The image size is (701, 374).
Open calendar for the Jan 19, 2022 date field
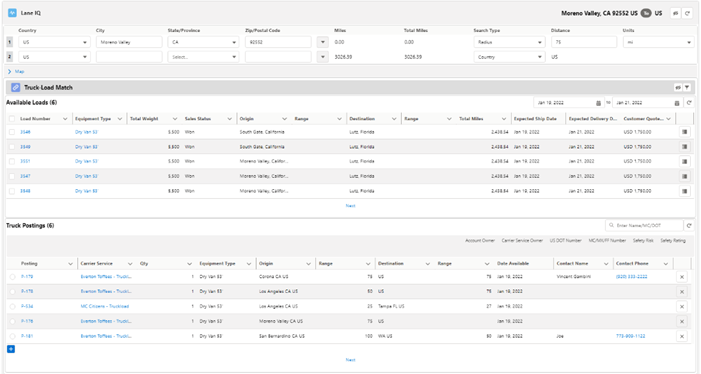(598, 103)
